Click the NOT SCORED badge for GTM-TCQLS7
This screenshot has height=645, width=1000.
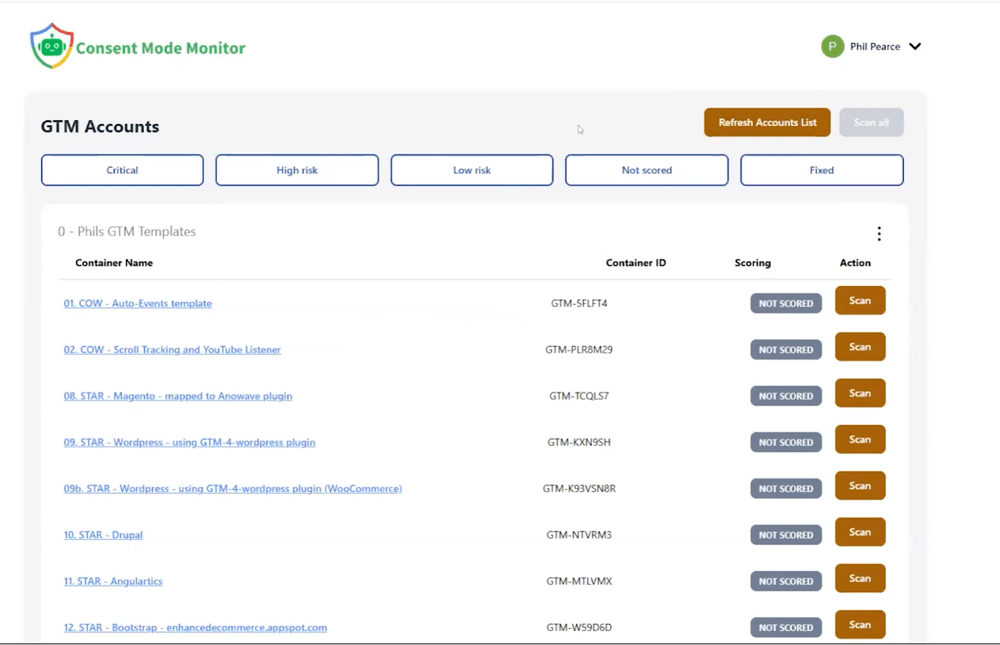point(785,395)
